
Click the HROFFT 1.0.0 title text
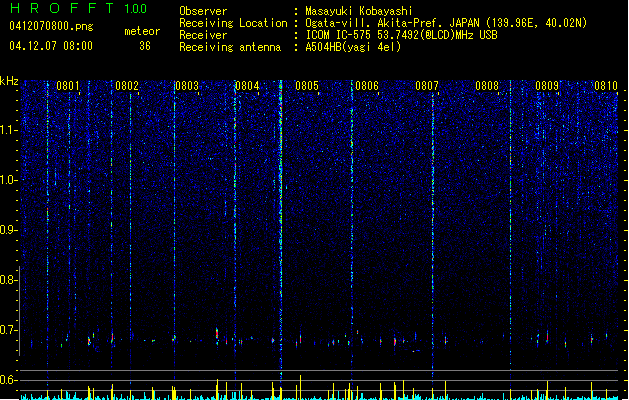pos(78,8)
